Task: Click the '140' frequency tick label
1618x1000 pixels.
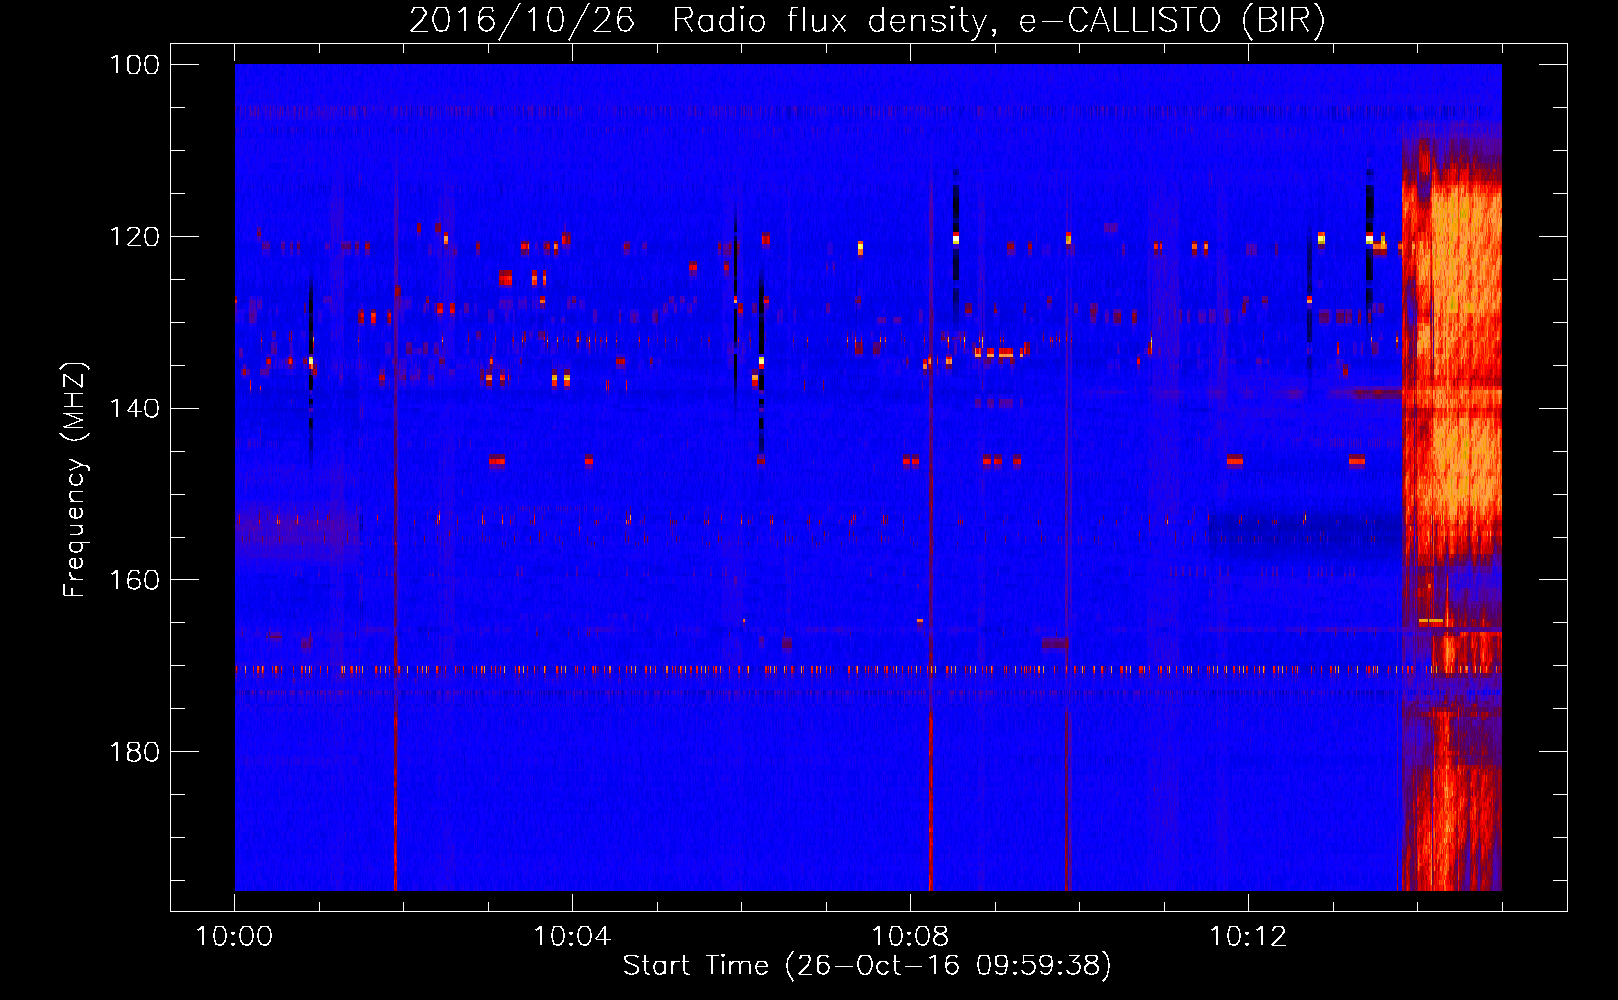Action: pyautogui.click(x=135, y=408)
